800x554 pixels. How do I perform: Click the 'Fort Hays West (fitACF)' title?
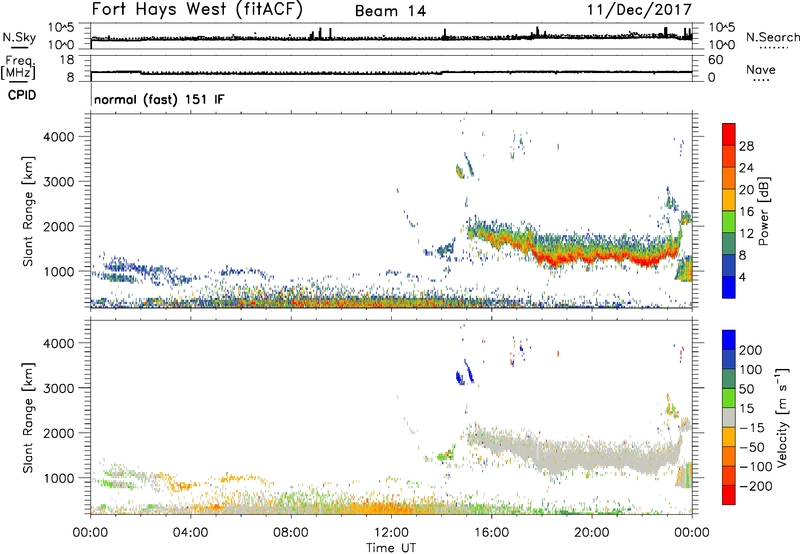tap(197, 9)
